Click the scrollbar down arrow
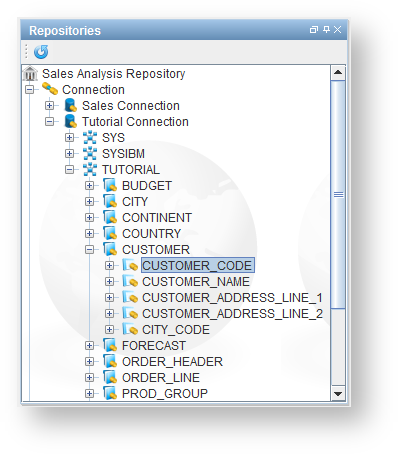The image size is (399, 455). click(338, 394)
